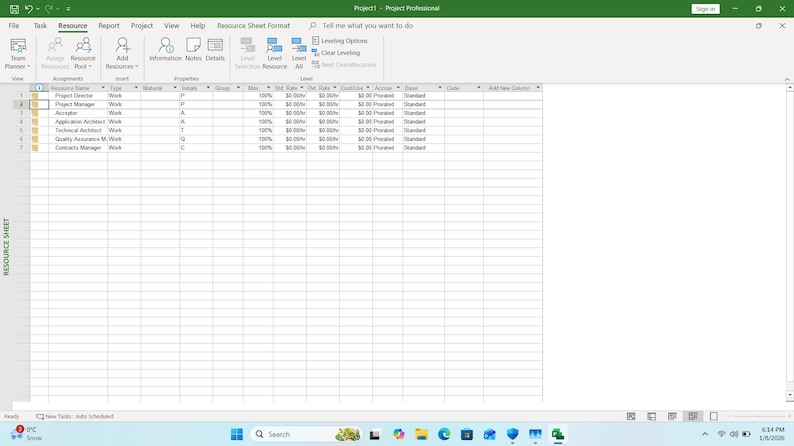Collapse the ribbon with the chevron
This screenshot has width=794, height=446.
[787, 79]
